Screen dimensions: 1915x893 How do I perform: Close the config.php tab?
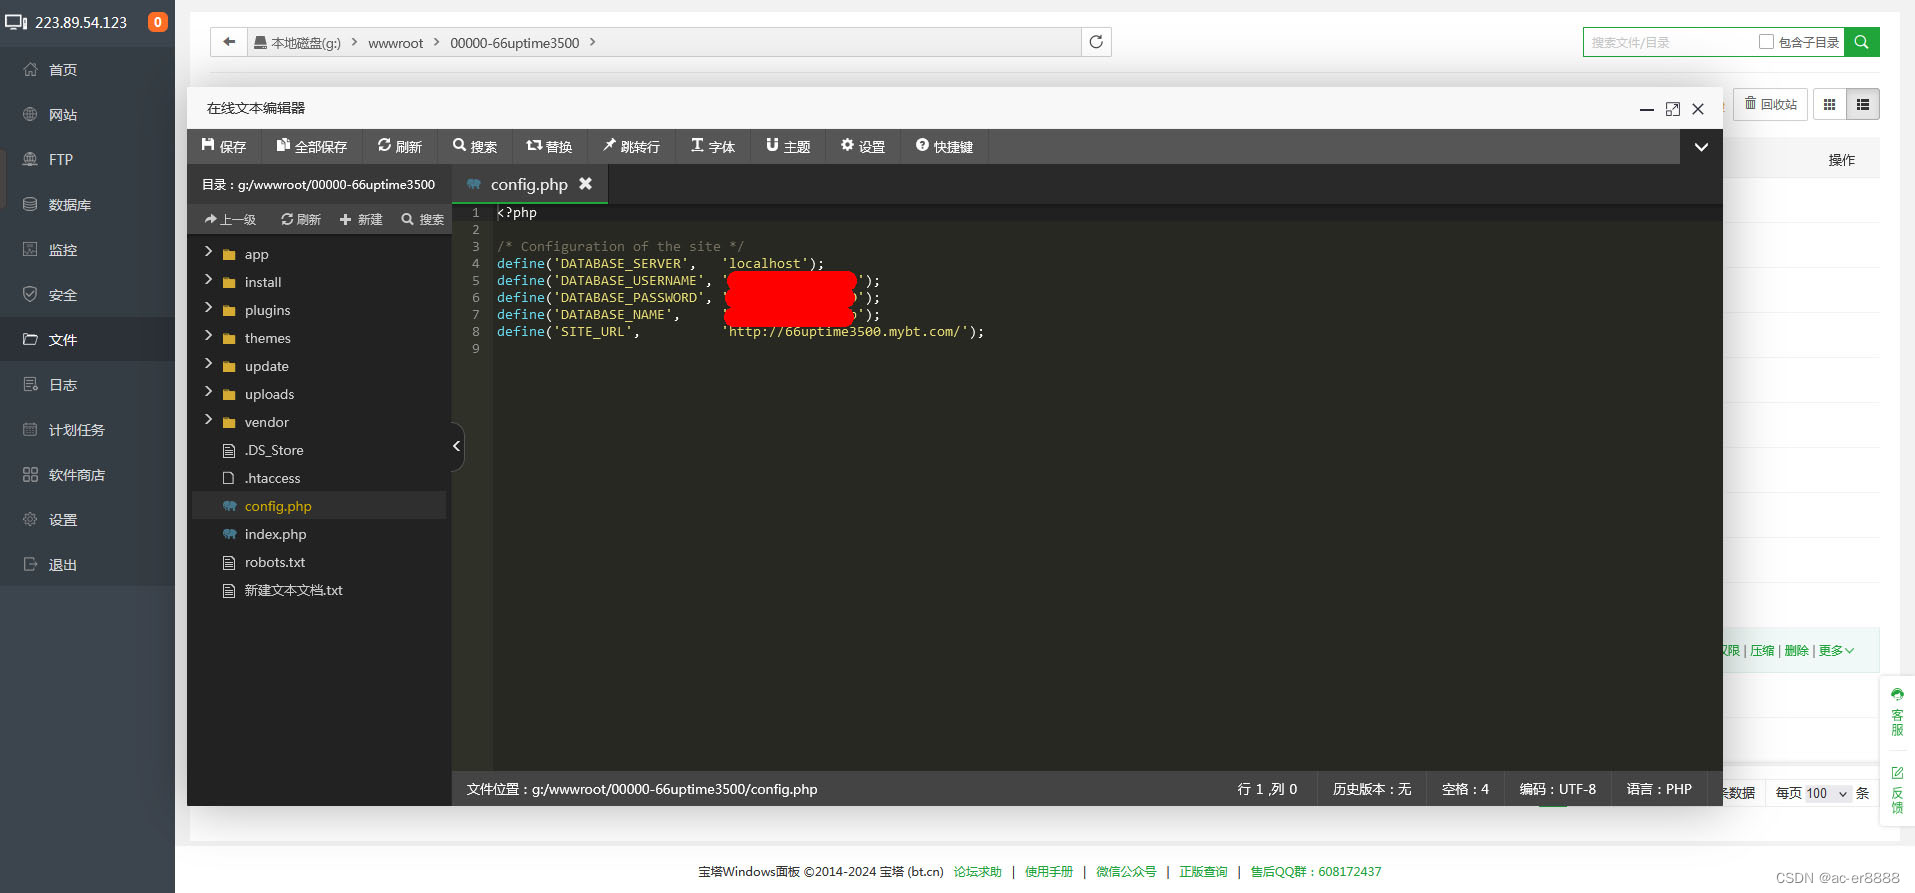pos(586,184)
